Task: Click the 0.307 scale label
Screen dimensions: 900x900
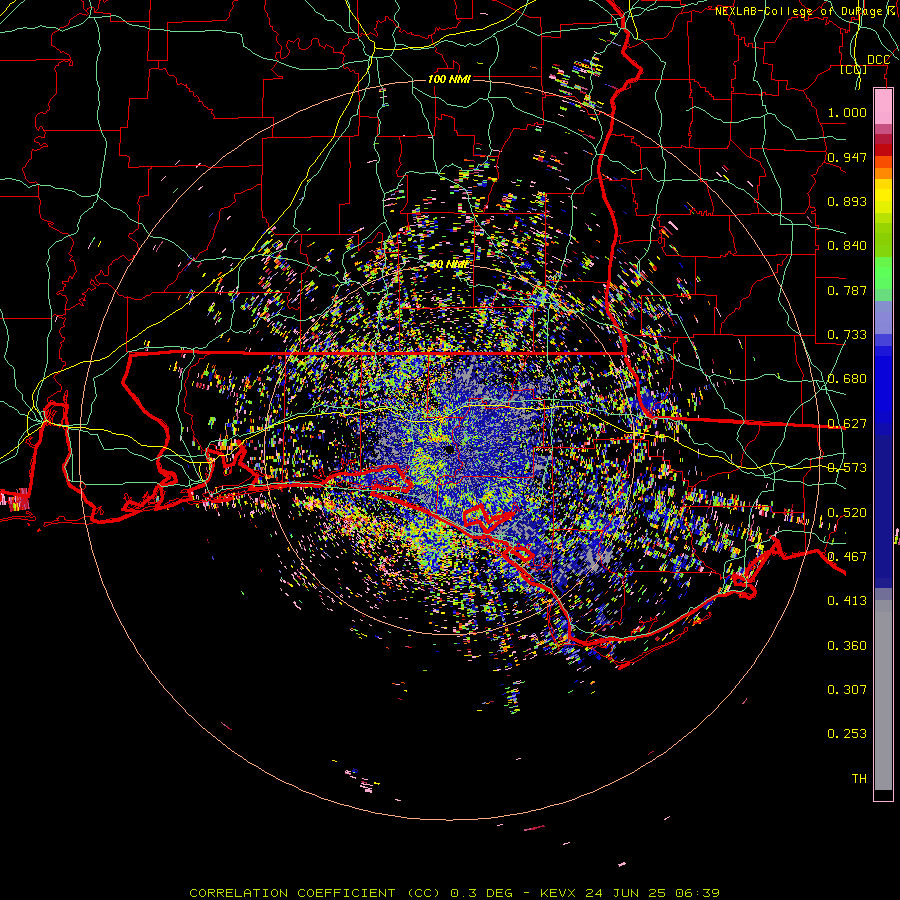Action: coord(847,690)
